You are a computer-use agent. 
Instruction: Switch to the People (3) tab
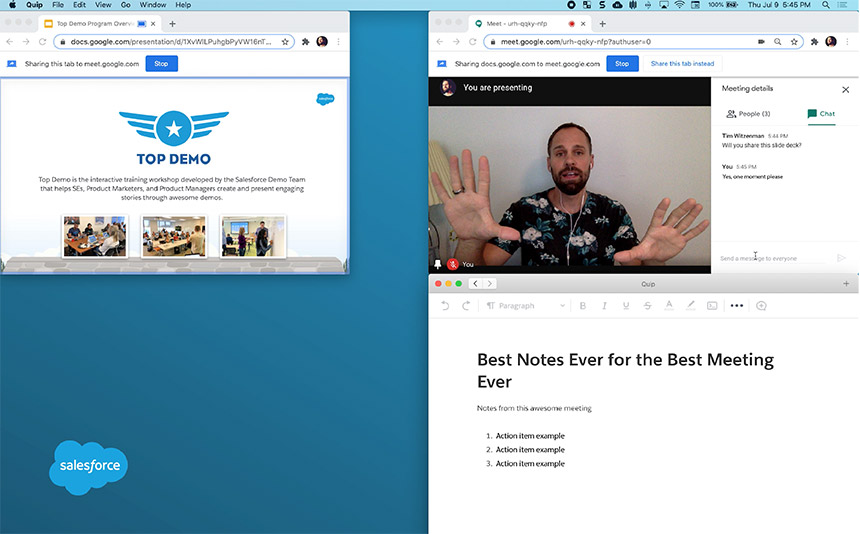point(748,114)
